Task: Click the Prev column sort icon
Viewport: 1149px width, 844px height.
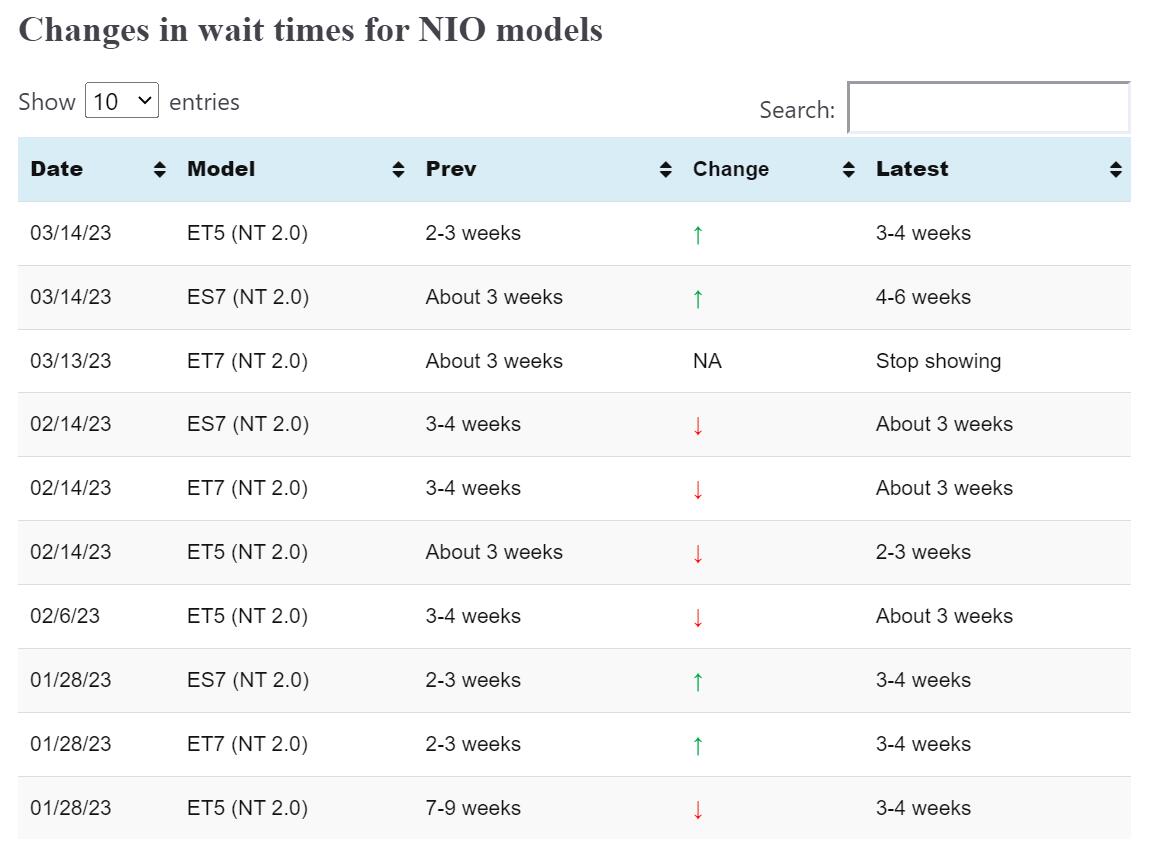Action: 665,169
